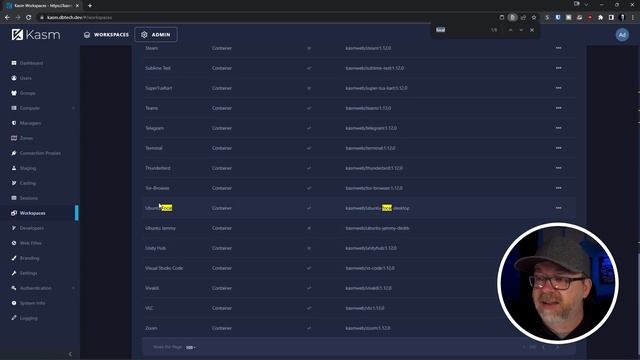Close the Kasm Workspaces browser tab
Viewport: 640px width, 360px height.
[77, 6]
